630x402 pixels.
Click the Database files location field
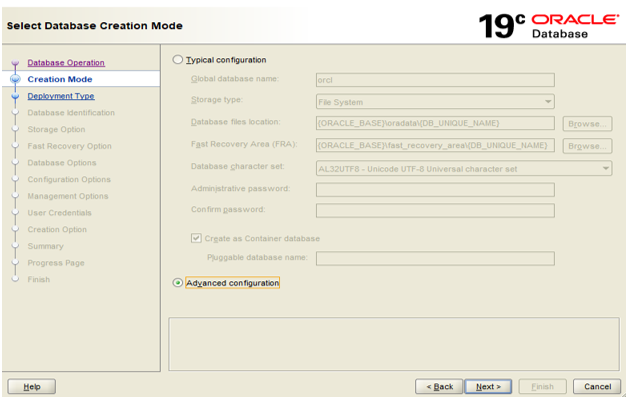pyautogui.click(x=435, y=123)
